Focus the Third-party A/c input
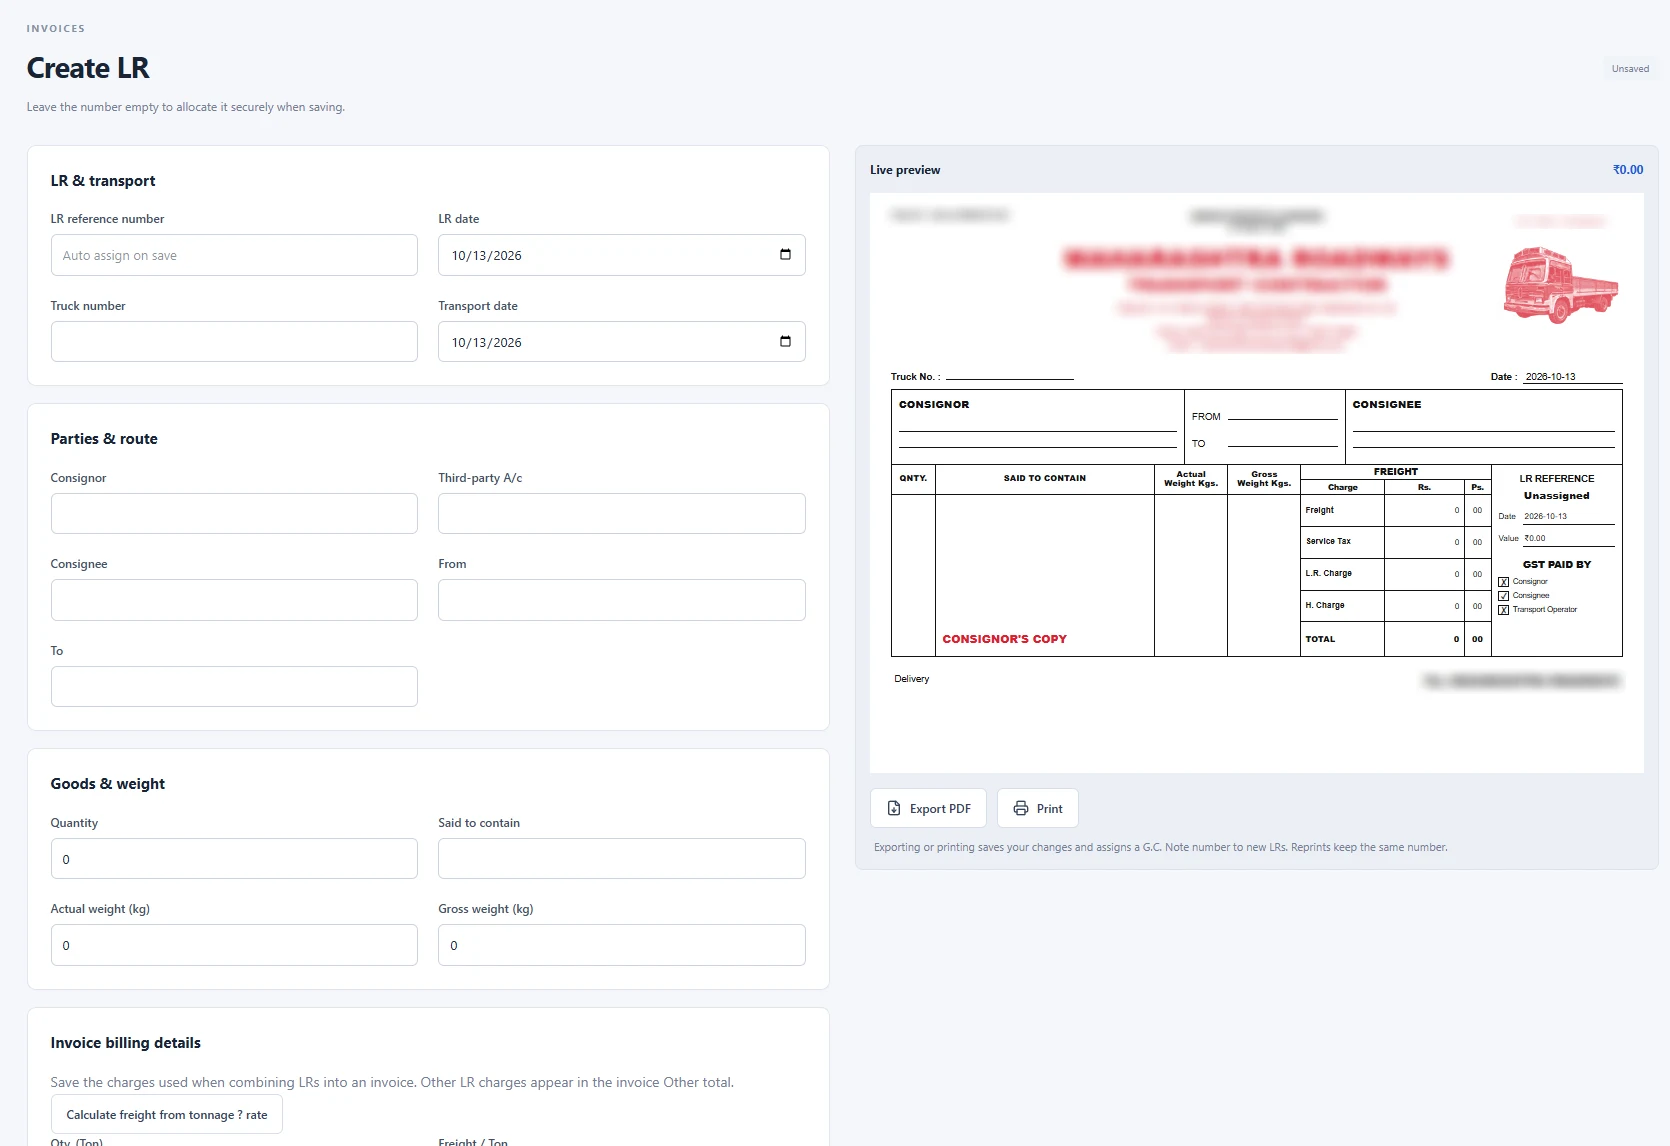 621,513
